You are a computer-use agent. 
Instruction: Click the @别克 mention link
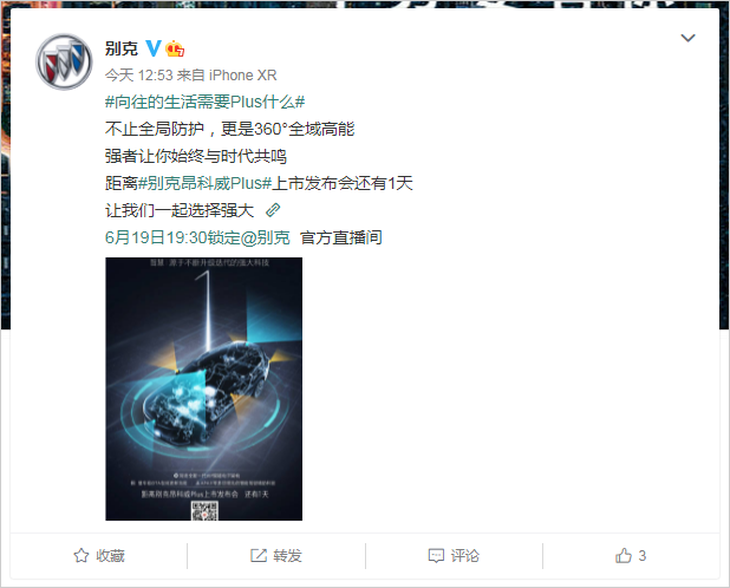(265, 237)
